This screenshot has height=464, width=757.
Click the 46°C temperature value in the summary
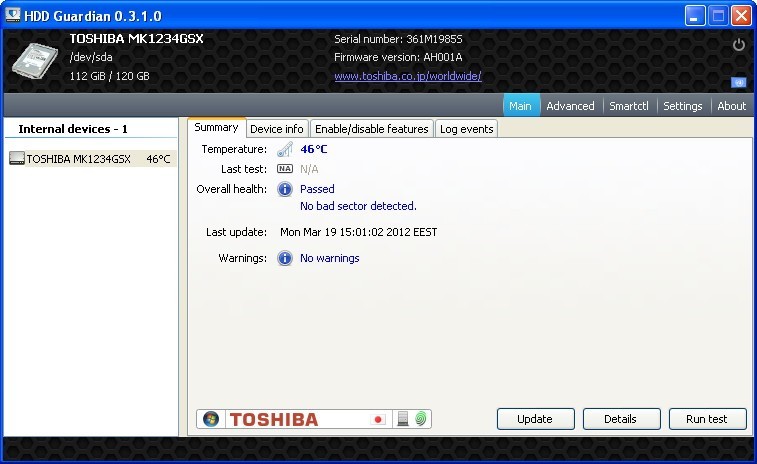314,149
